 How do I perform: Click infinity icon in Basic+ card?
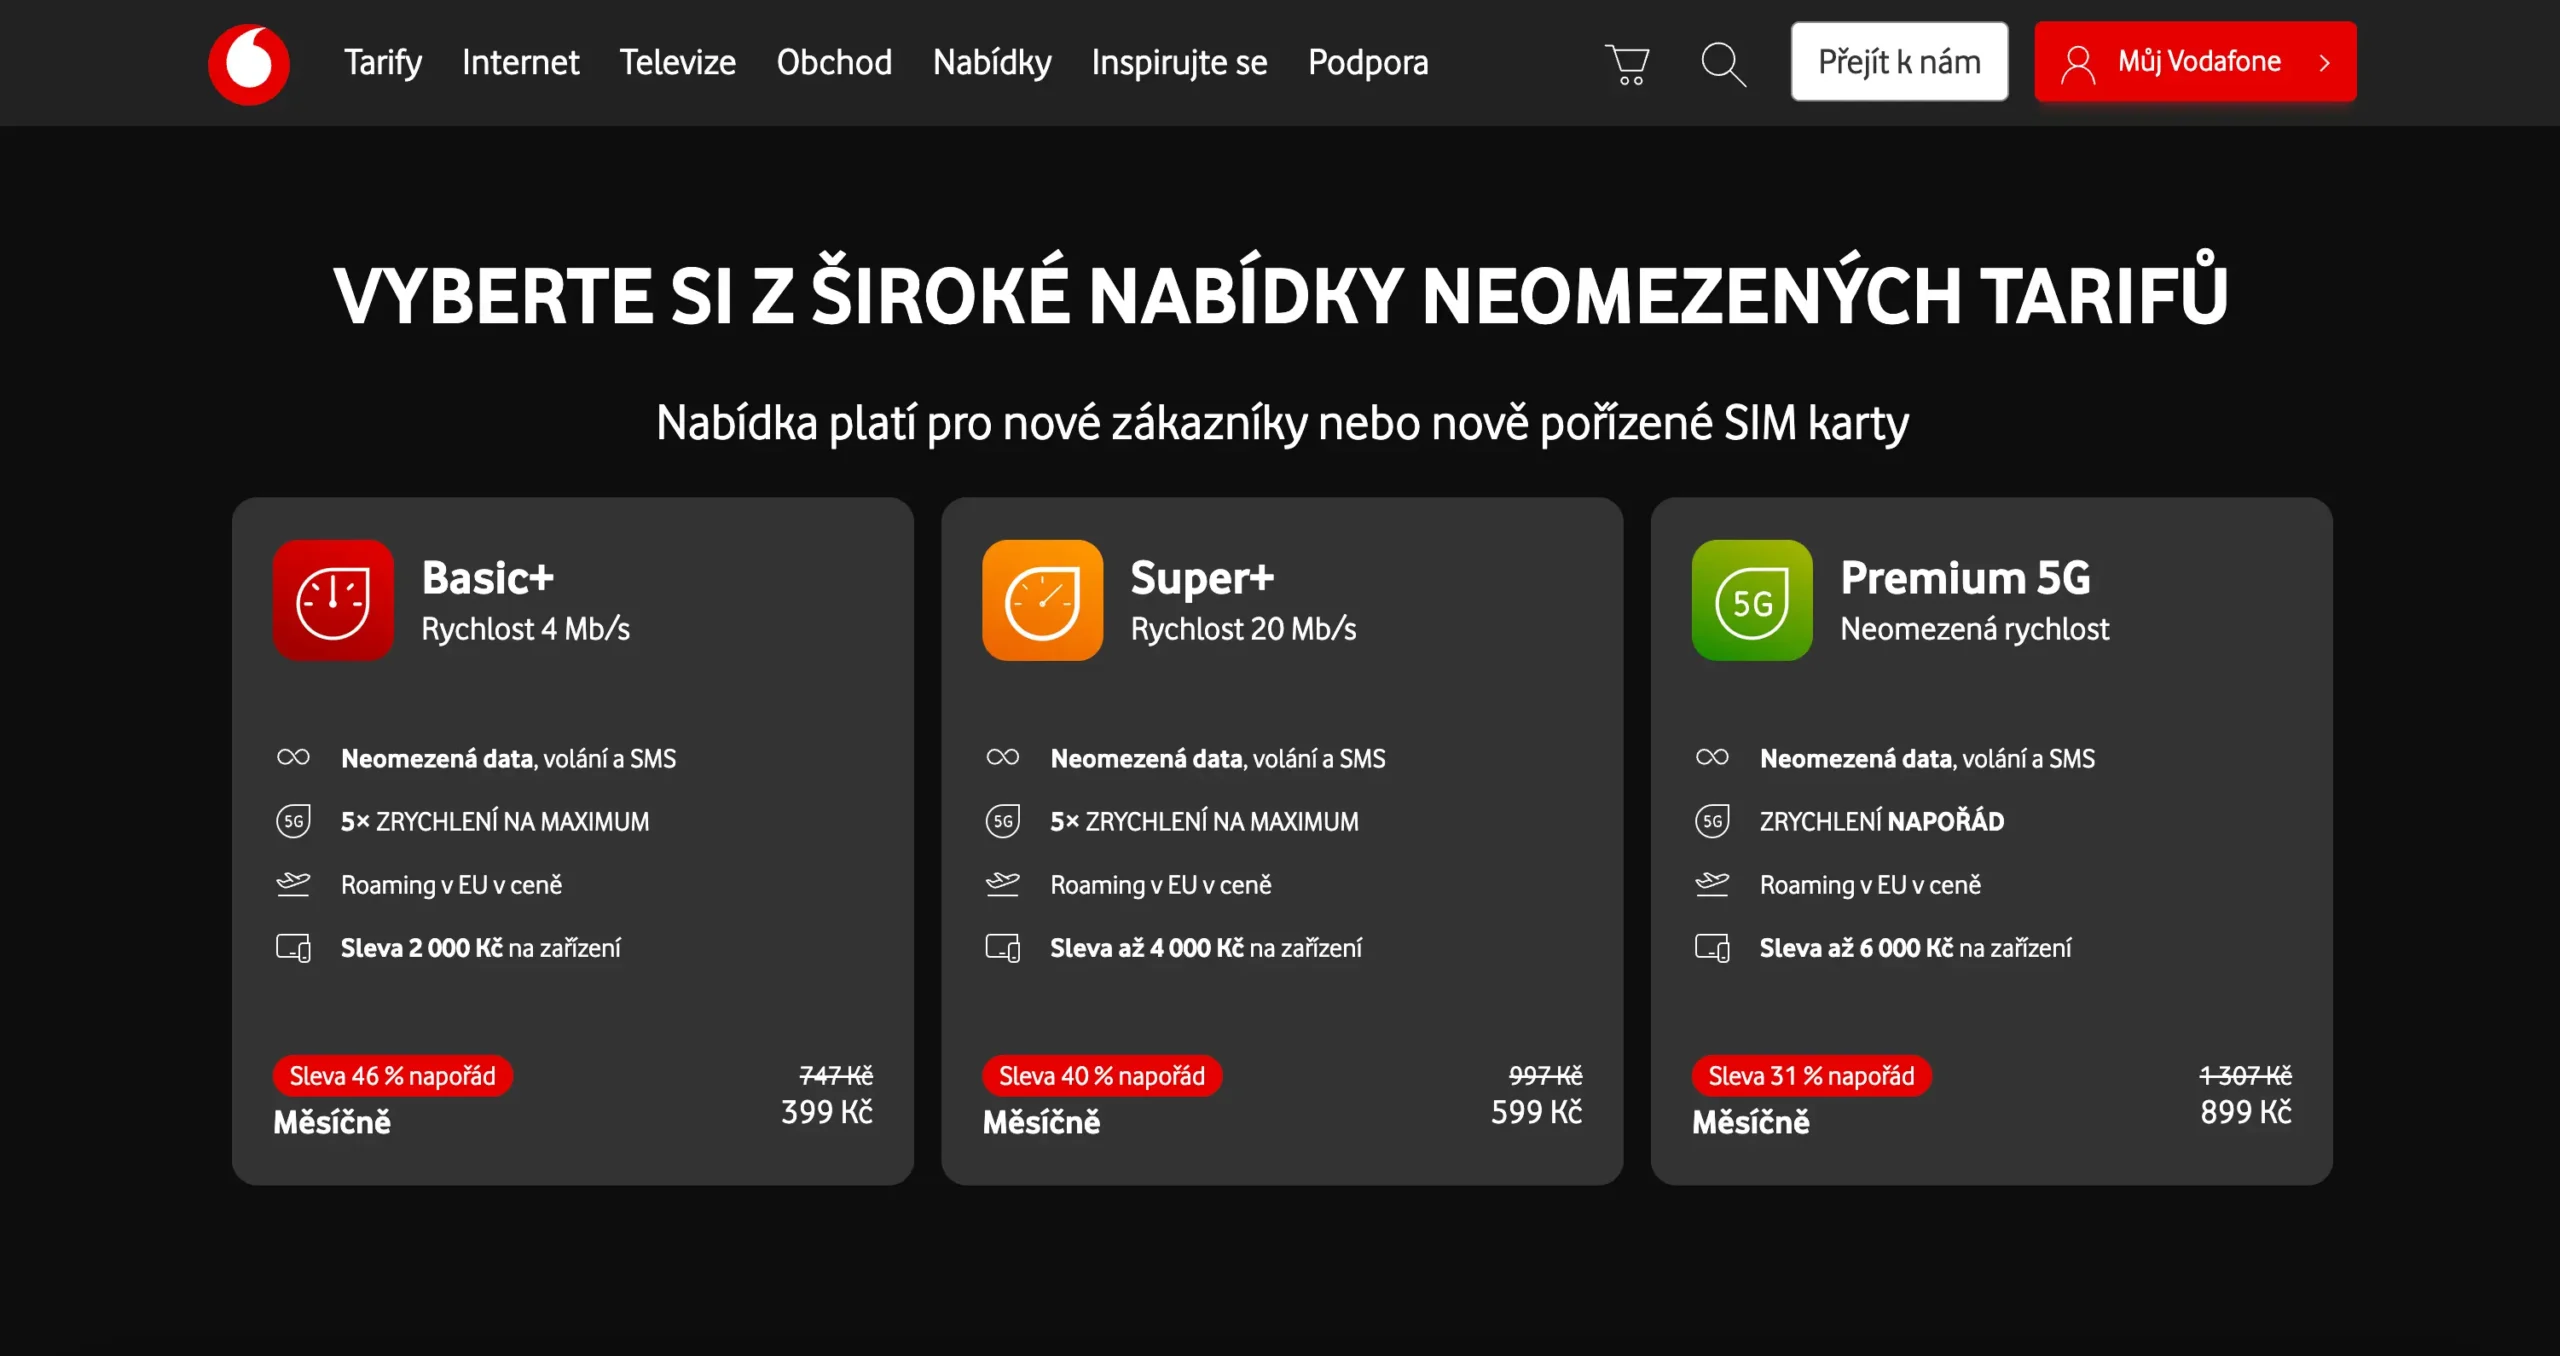coord(293,757)
